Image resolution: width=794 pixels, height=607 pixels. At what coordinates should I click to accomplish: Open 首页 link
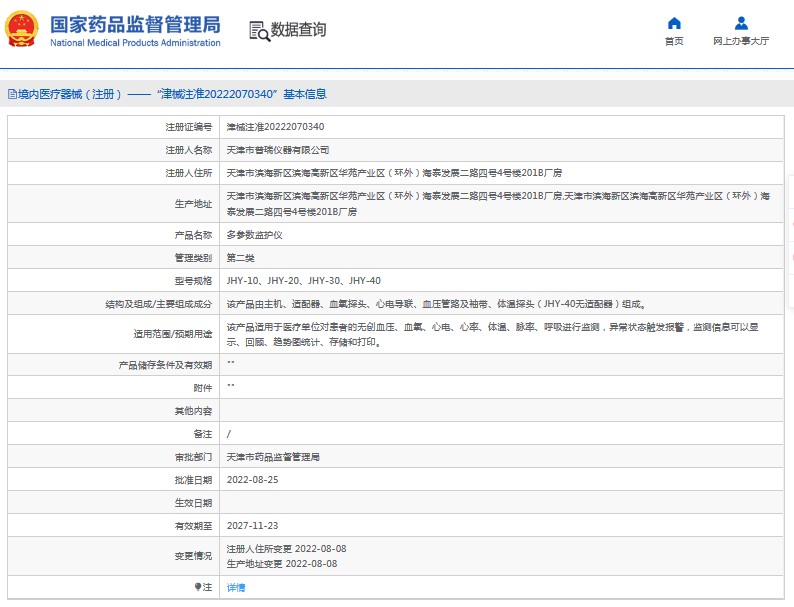(674, 41)
